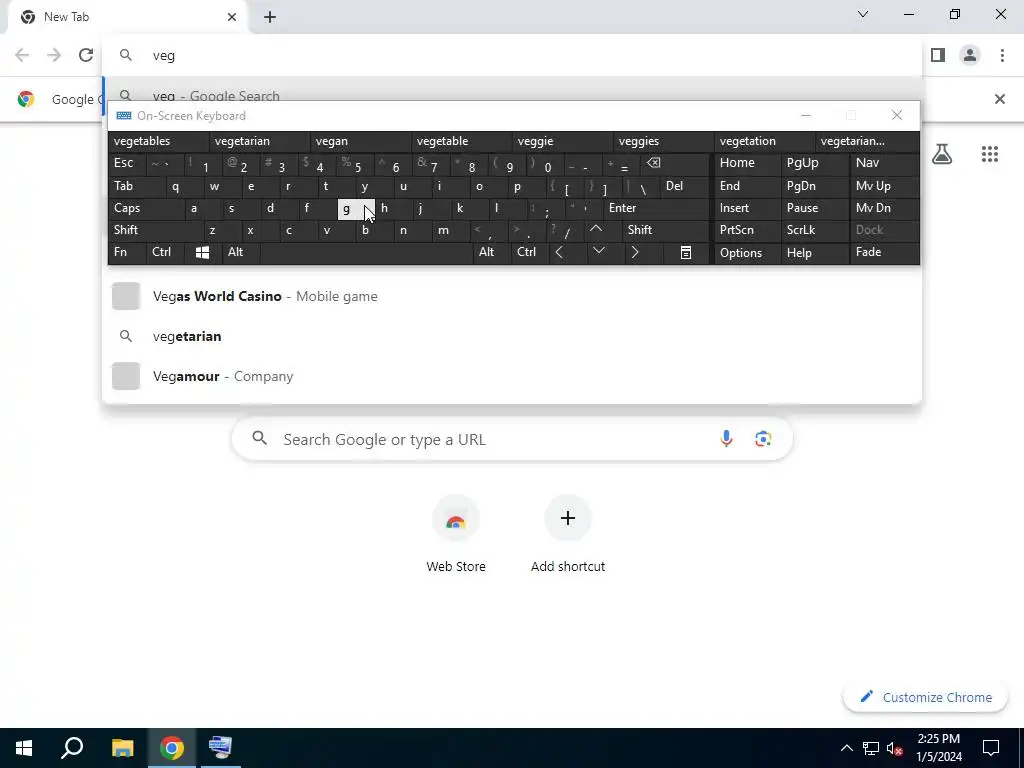Open the Chrome profile avatar

click(970, 56)
